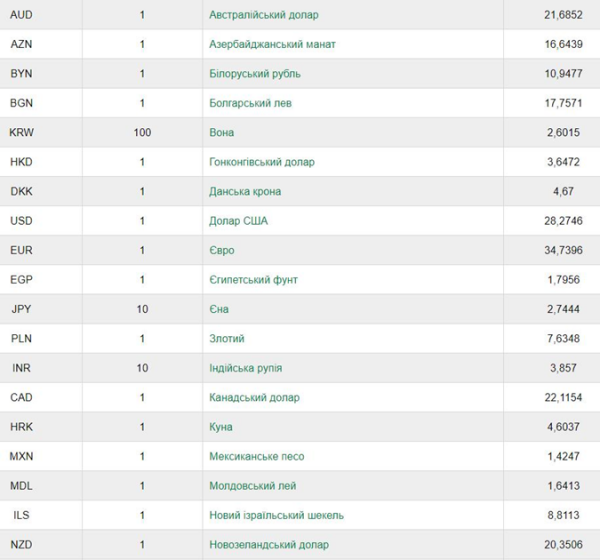Select the Молдовський лей link
Viewport: 600px width, 560px height.
[253, 486]
